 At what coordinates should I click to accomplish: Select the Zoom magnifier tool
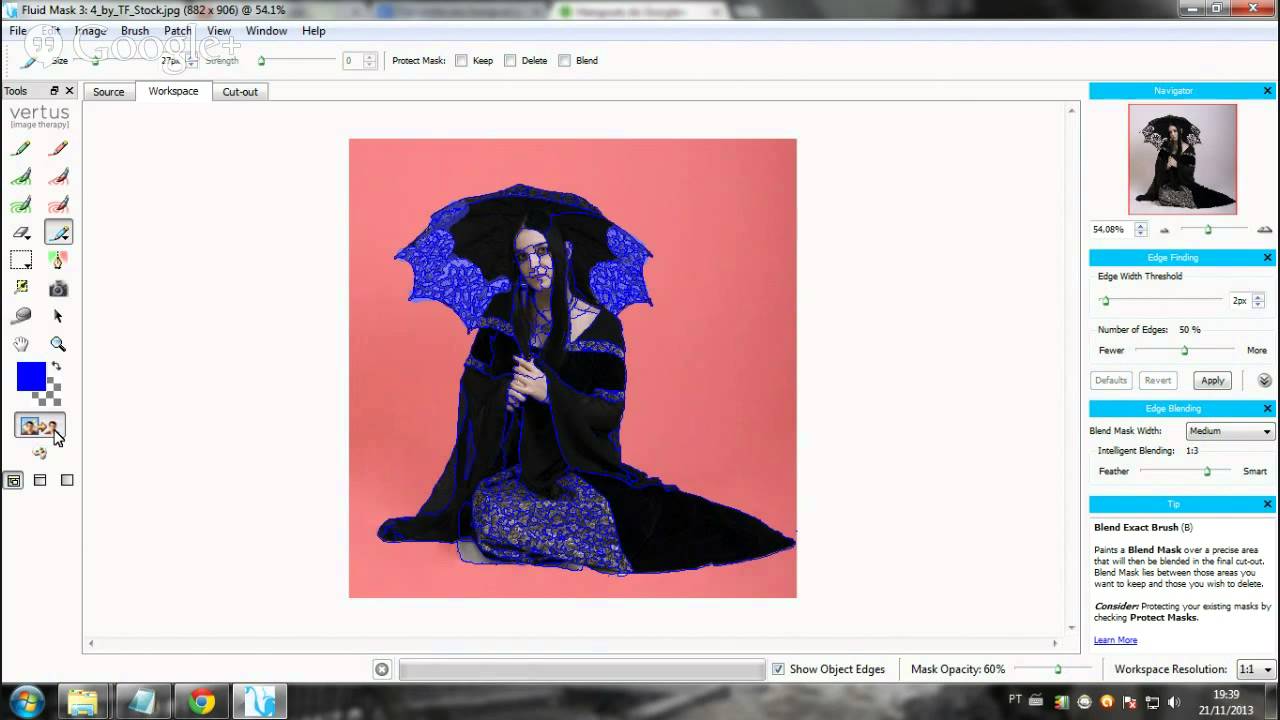tap(58, 344)
